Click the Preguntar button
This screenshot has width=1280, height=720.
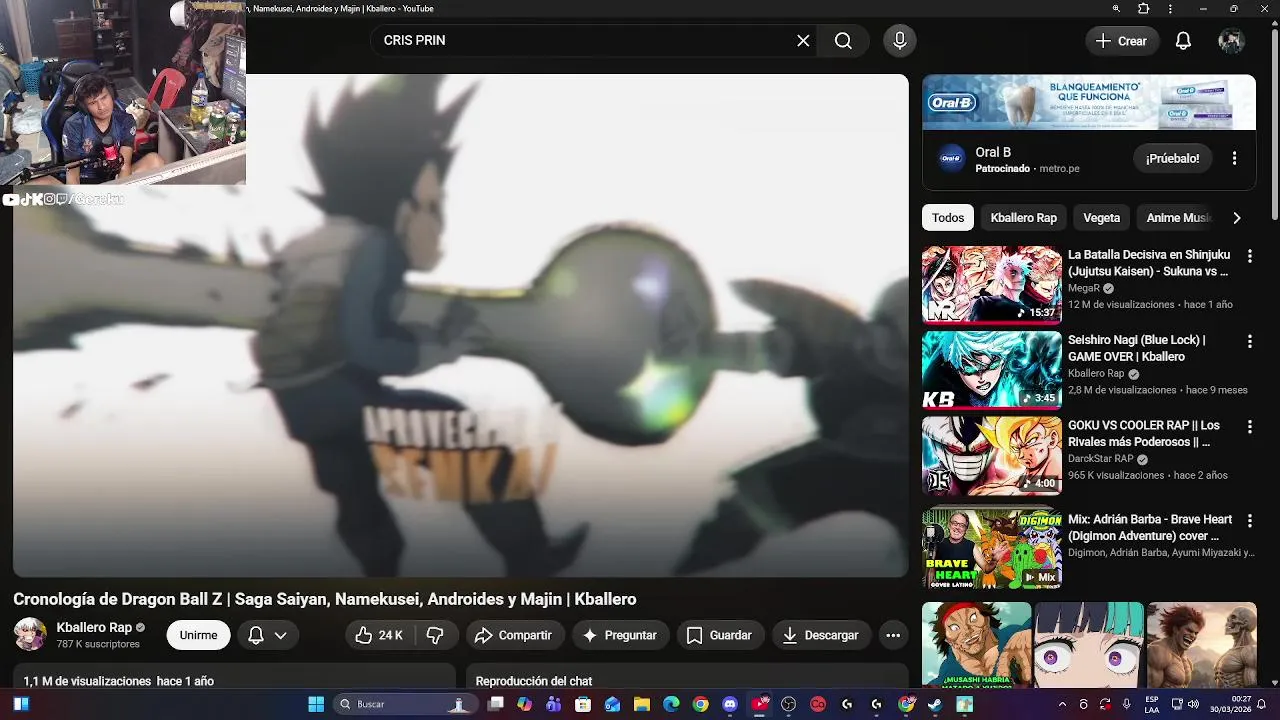(x=620, y=635)
